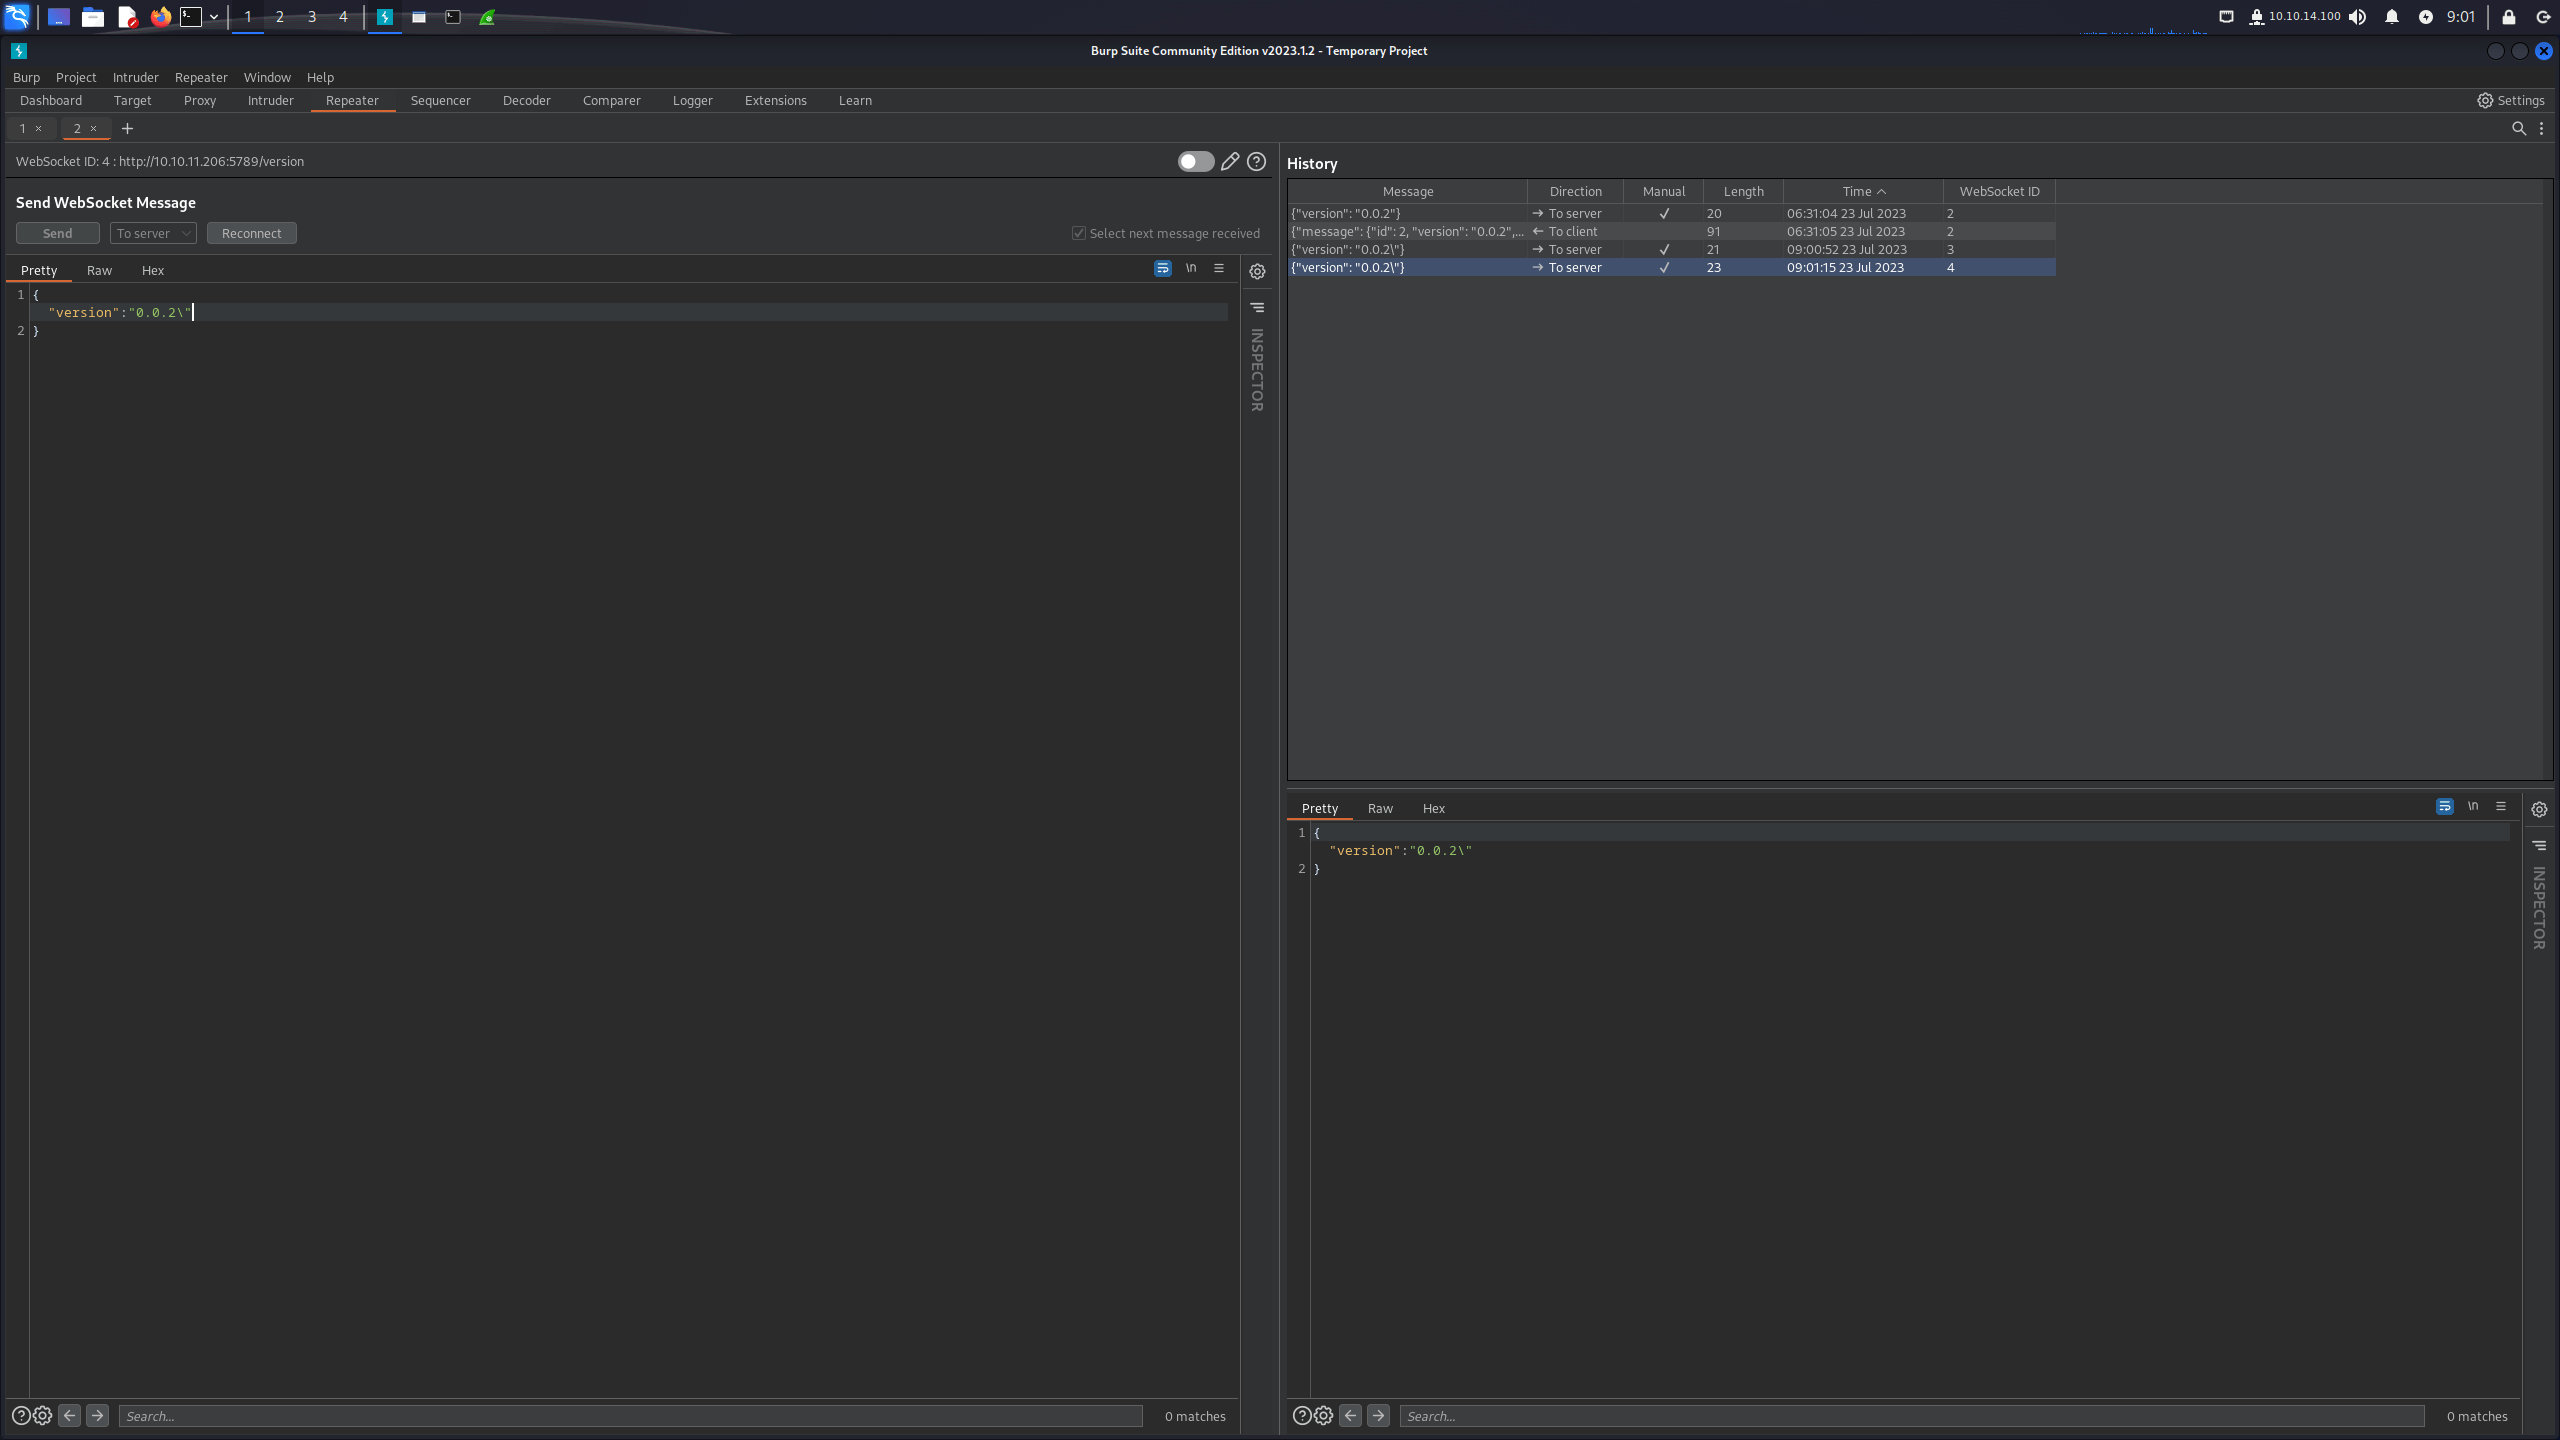Open search settings gear in response pane
This screenshot has height=1440, width=2560.
1324,1415
